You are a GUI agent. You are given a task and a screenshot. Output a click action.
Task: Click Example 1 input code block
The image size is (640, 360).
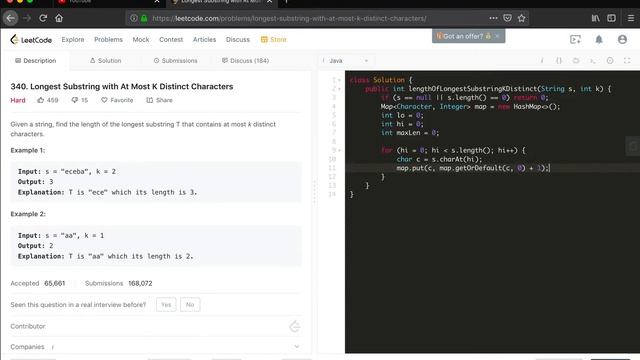(x=156, y=182)
